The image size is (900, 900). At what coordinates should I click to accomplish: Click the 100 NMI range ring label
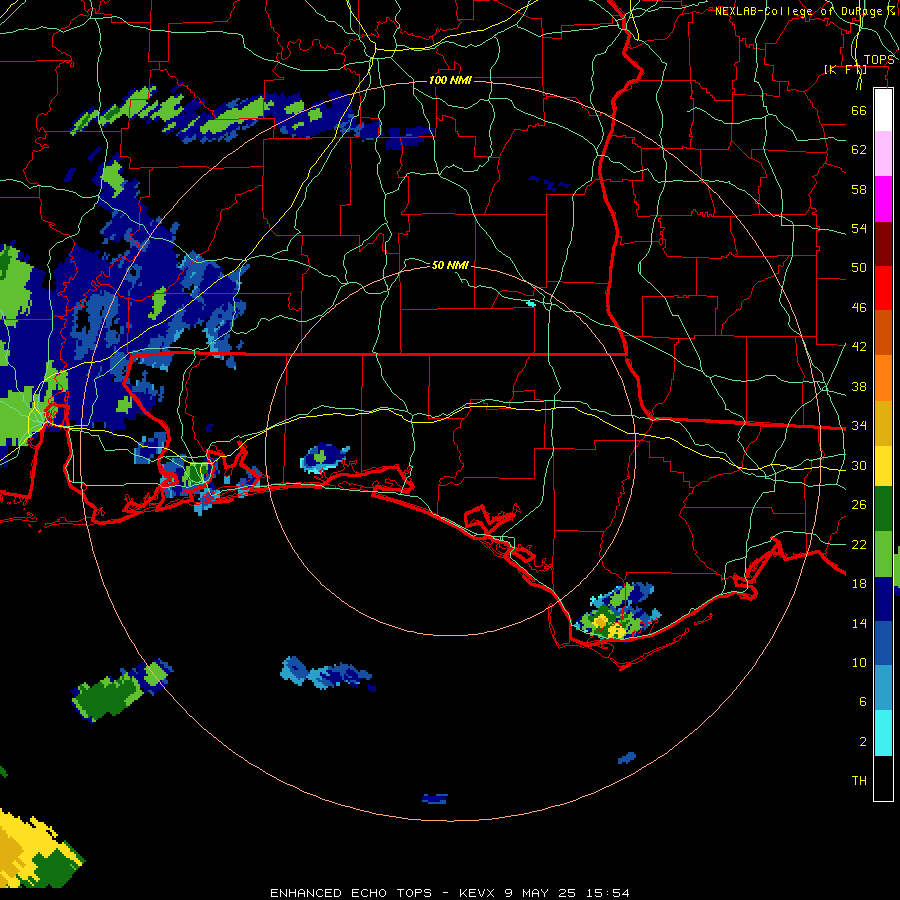click(450, 80)
